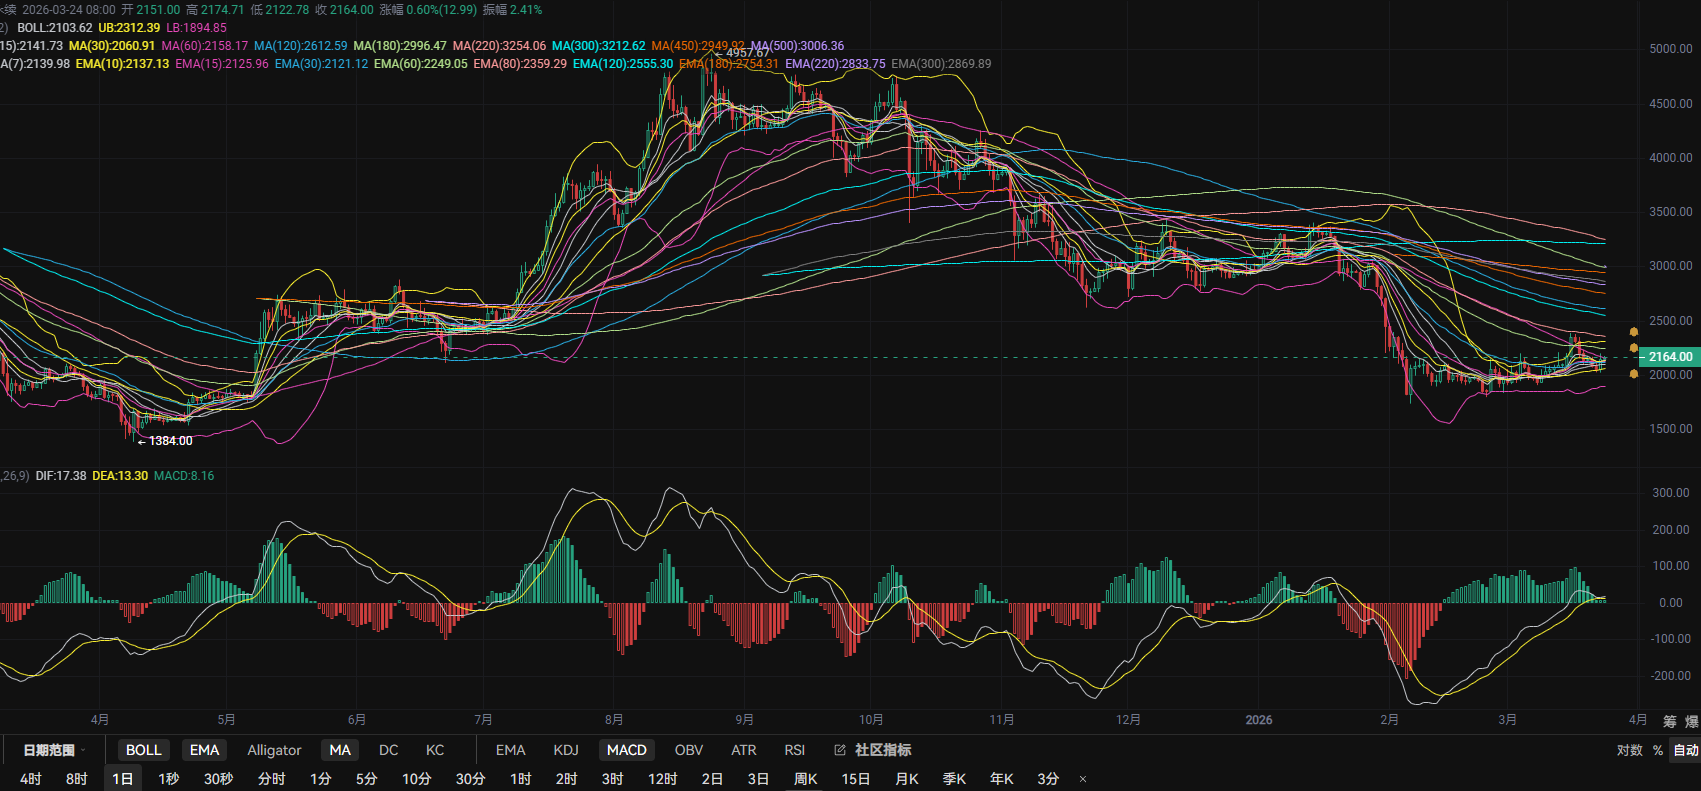This screenshot has height=791, width=1701.
Task: Click the 筹 chip distribution icon
Action: [x=1669, y=721]
